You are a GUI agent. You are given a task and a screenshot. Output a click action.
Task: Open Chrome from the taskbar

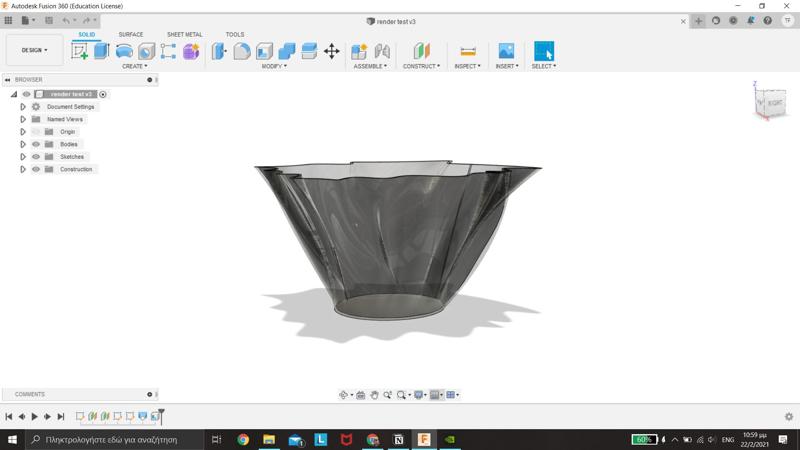click(x=243, y=439)
